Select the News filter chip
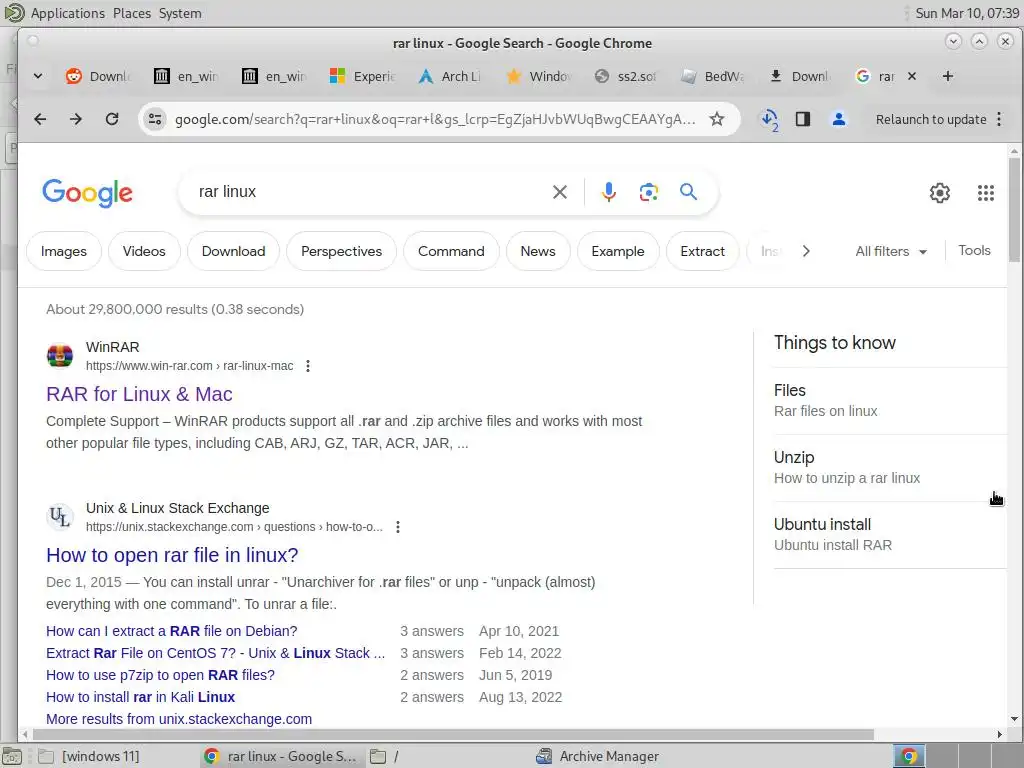Screen dimensions: 1024x768 click(538, 251)
